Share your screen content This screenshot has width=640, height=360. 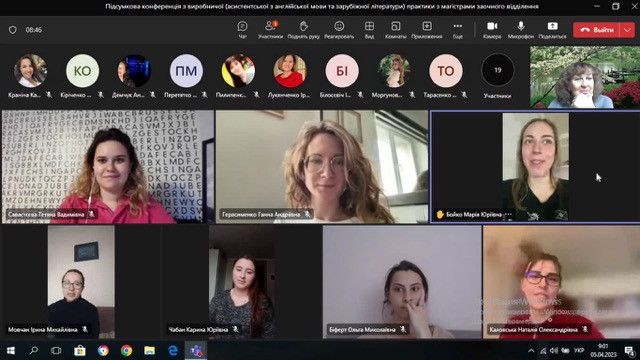pos(552,30)
